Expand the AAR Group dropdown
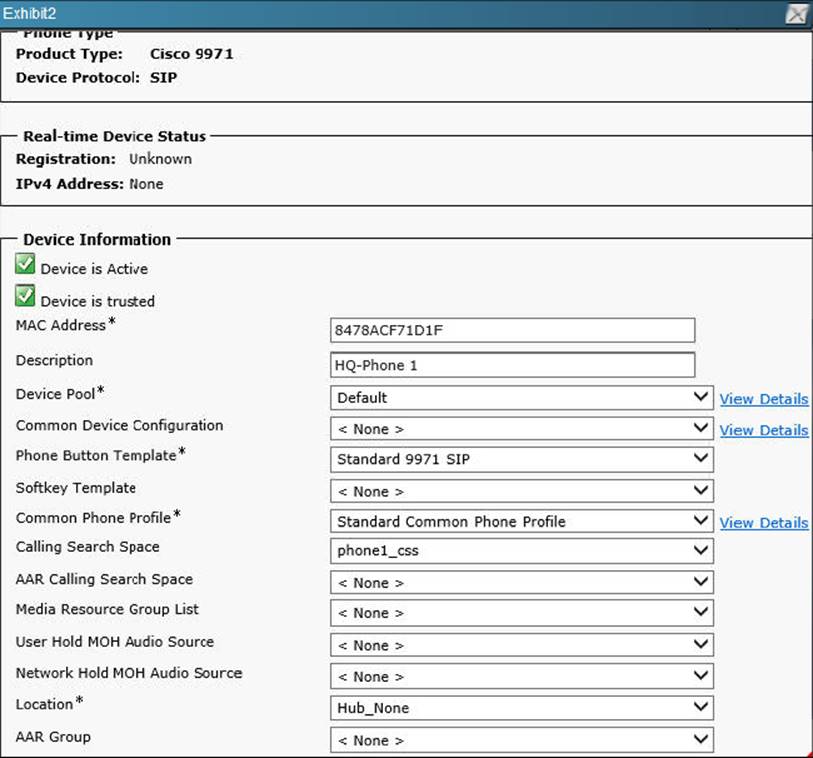 [x=521, y=740]
